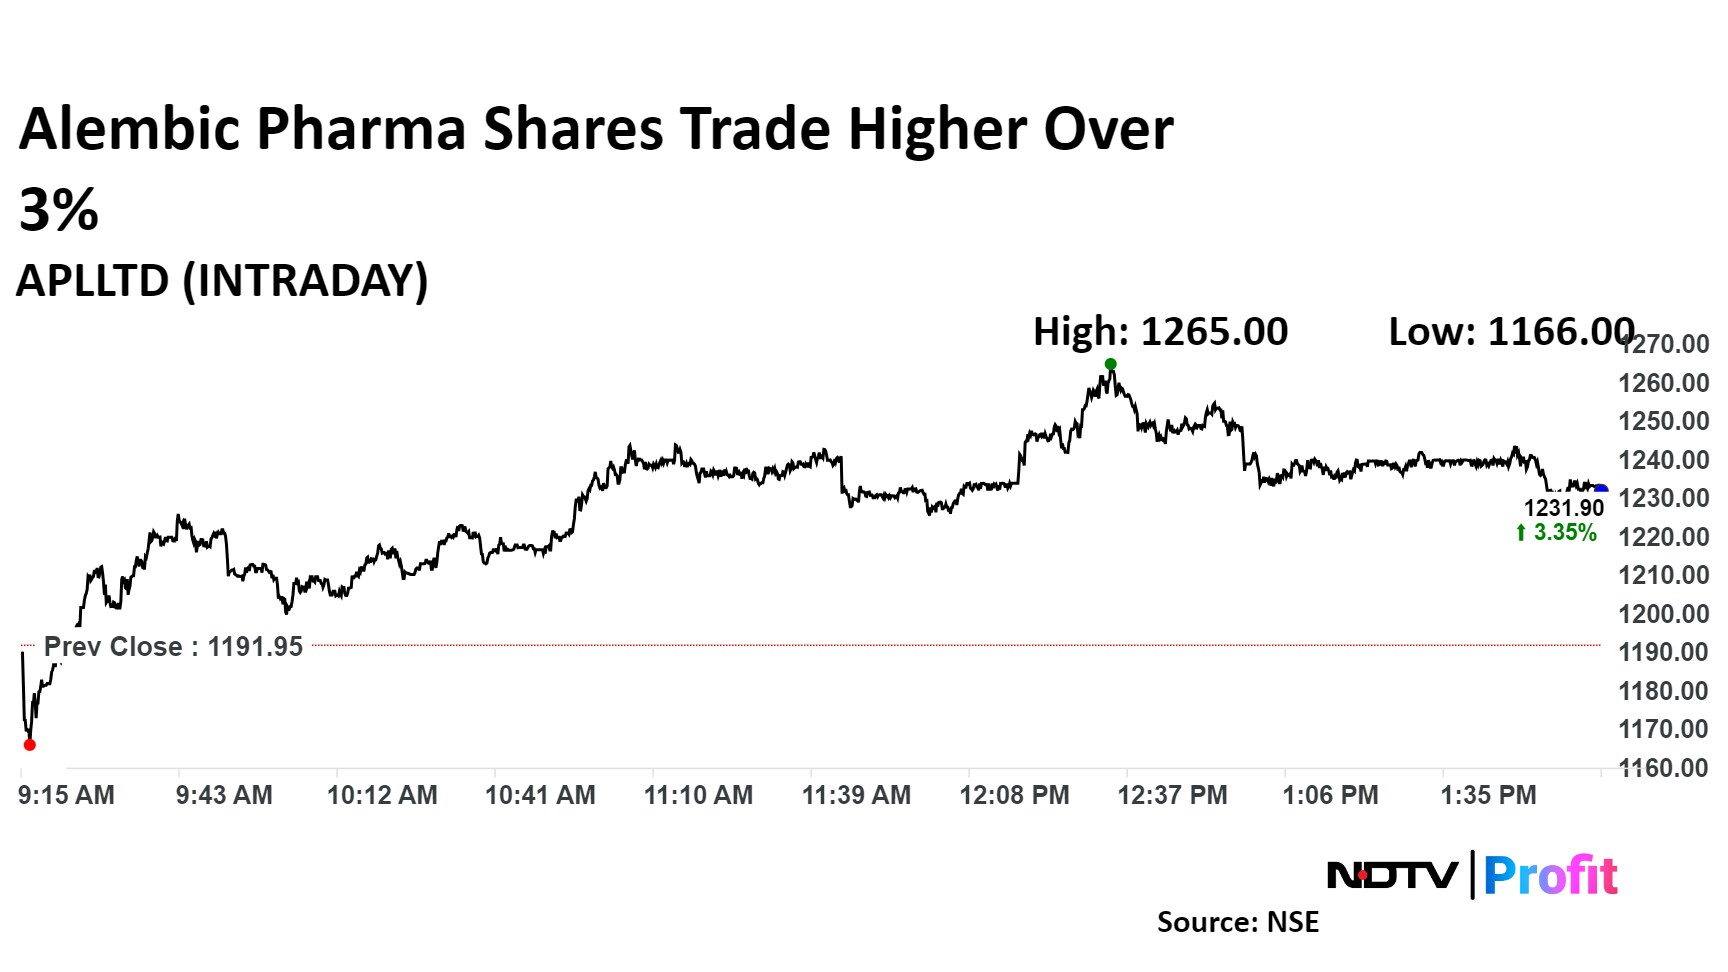Click the 1270.00 price axis label

tap(1666, 345)
